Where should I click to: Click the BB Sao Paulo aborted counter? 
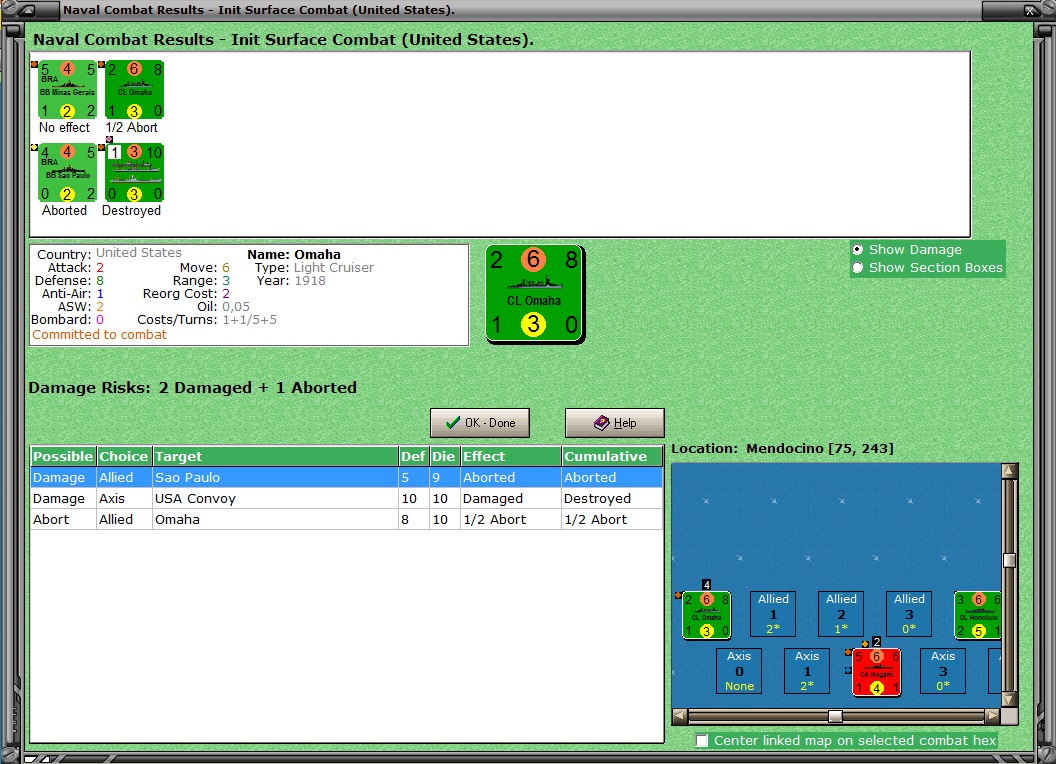click(x=67, y=172)
